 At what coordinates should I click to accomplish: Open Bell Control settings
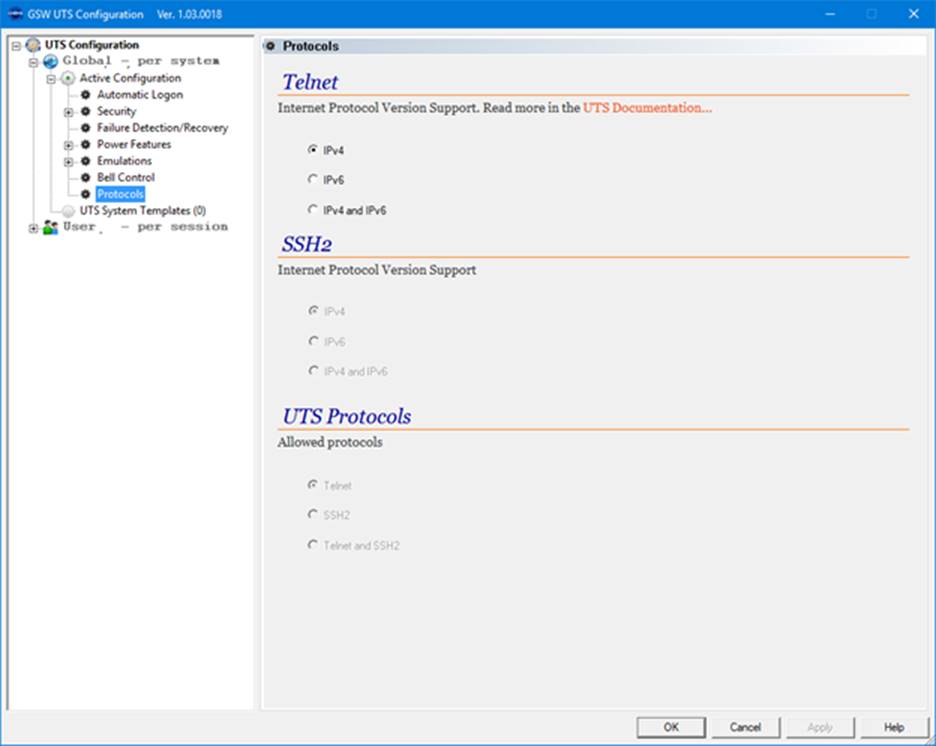point(126,177)
